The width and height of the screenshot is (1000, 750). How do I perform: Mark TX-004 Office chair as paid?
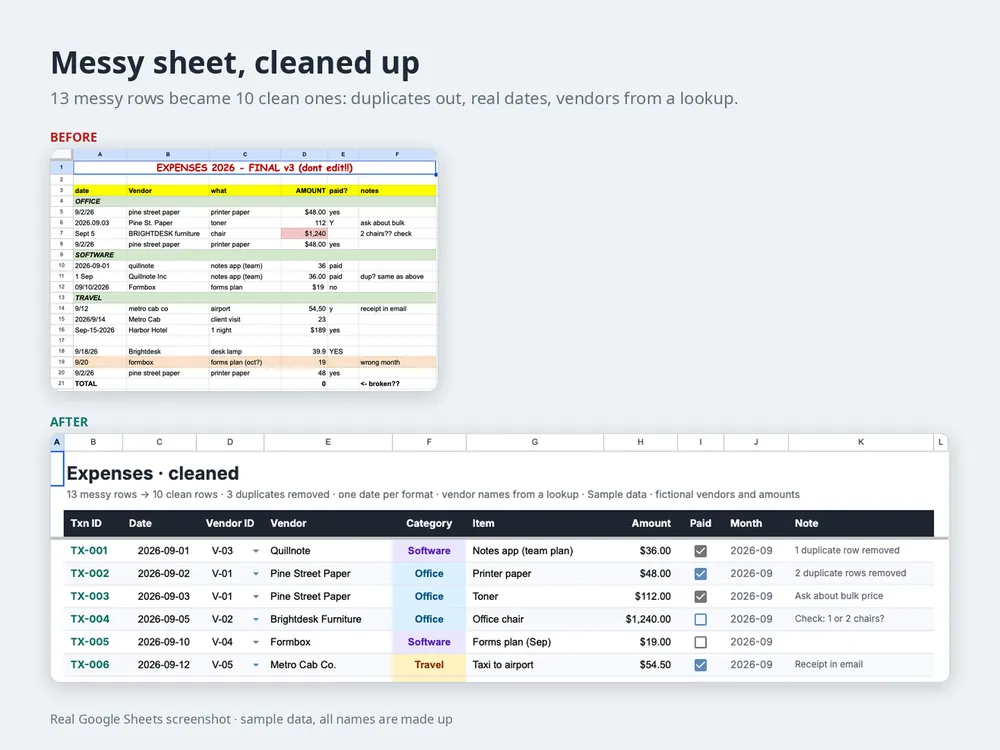[x=700, y=619]
